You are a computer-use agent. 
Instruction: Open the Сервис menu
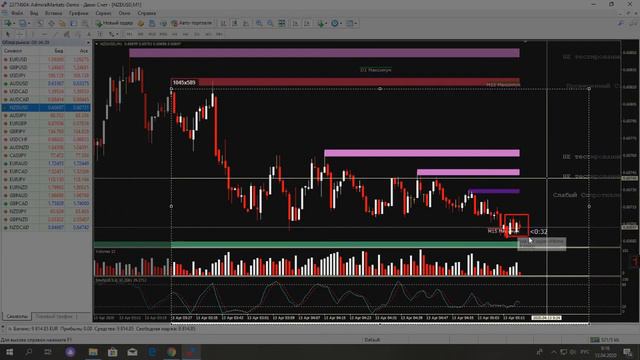103,13
